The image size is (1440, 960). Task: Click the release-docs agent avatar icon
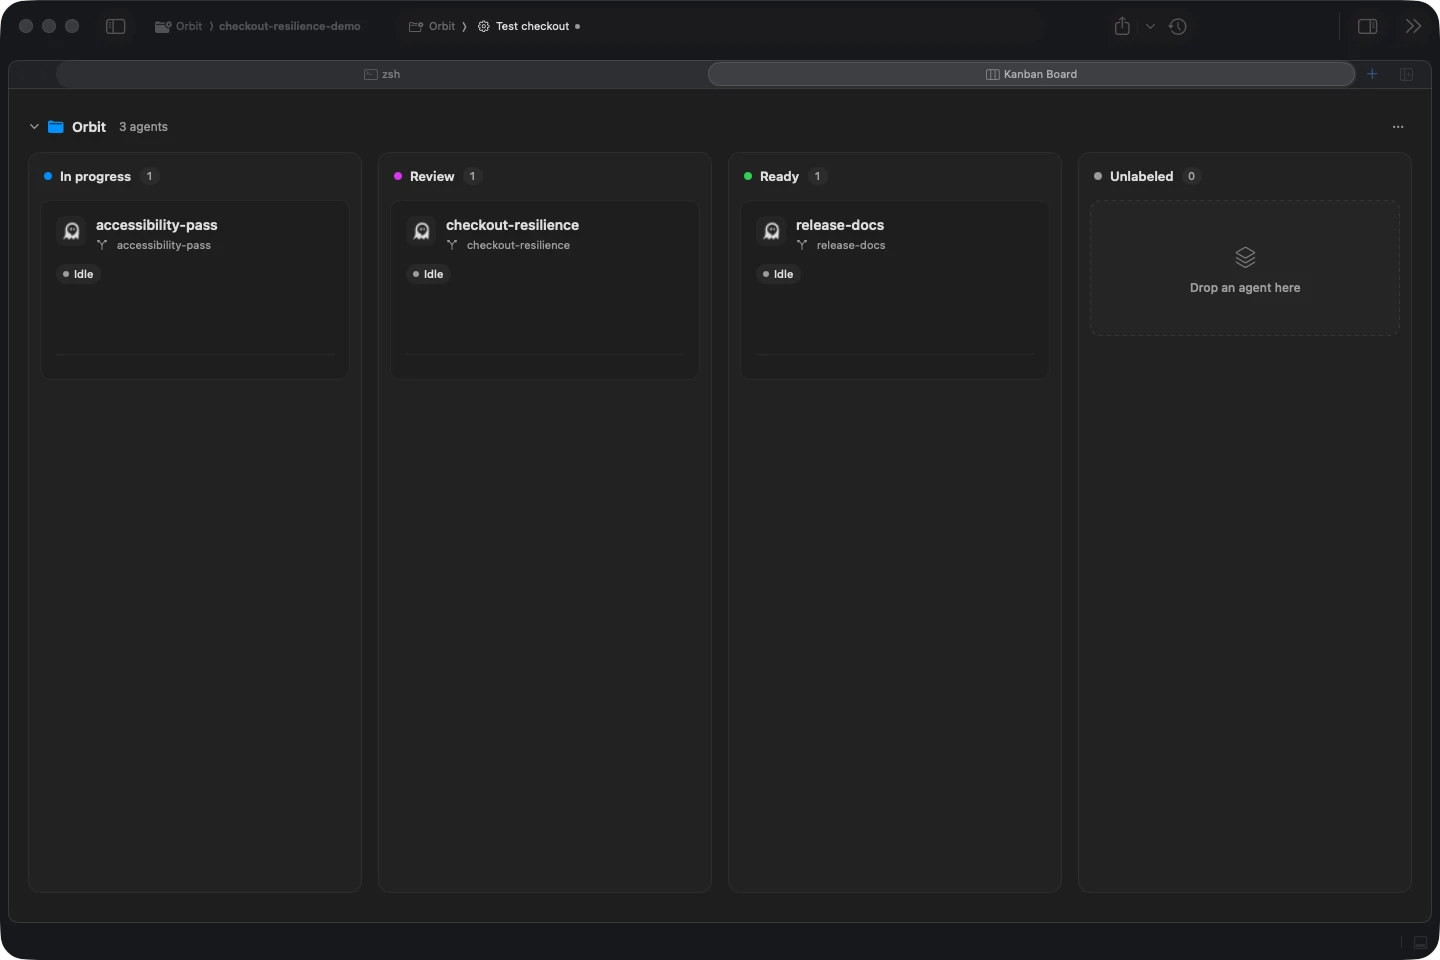click(x=772, y=231)
